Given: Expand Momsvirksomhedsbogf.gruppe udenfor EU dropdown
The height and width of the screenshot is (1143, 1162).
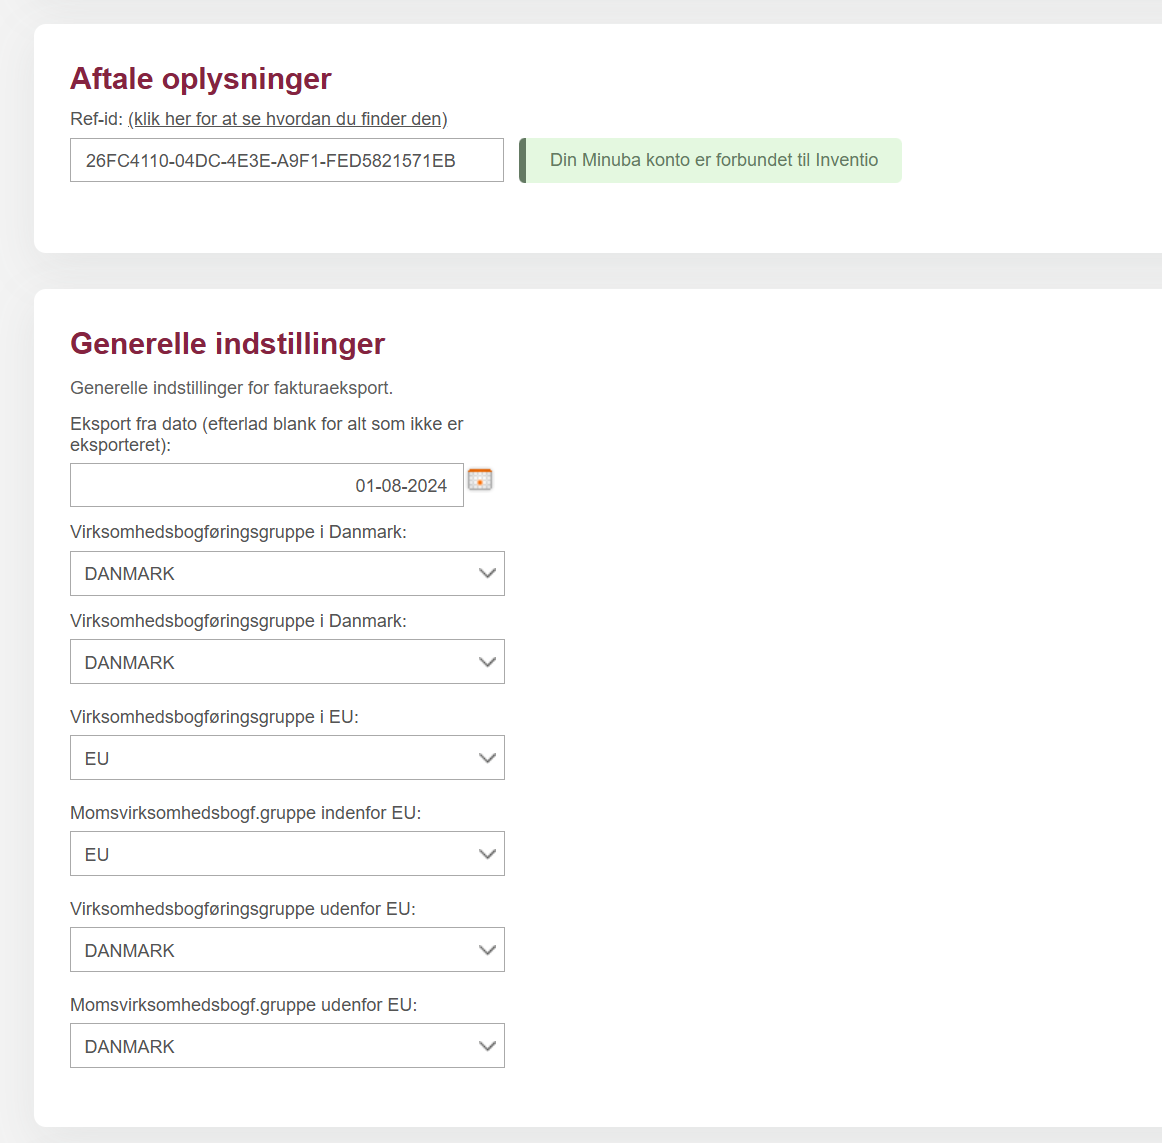Looking at the screenshot, I should [x=287, y=1046].
